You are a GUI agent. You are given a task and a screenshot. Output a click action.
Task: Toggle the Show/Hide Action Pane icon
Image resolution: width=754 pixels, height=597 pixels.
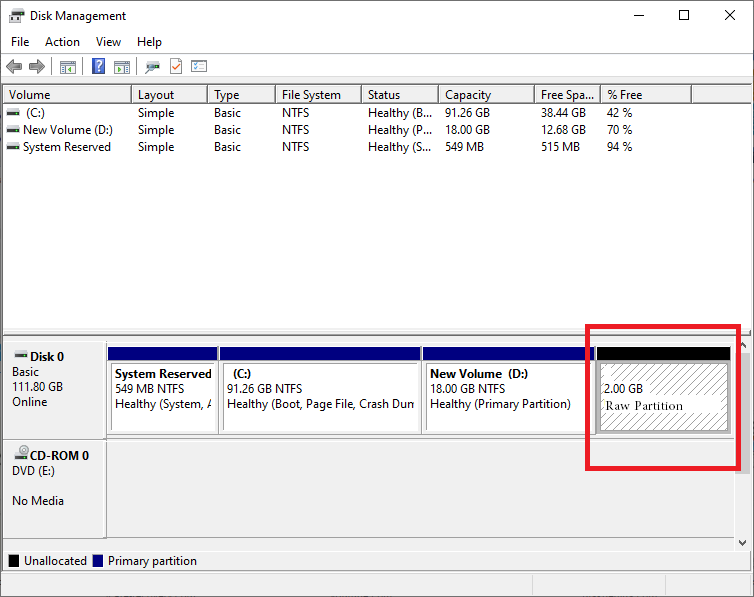tap(122, 67)
